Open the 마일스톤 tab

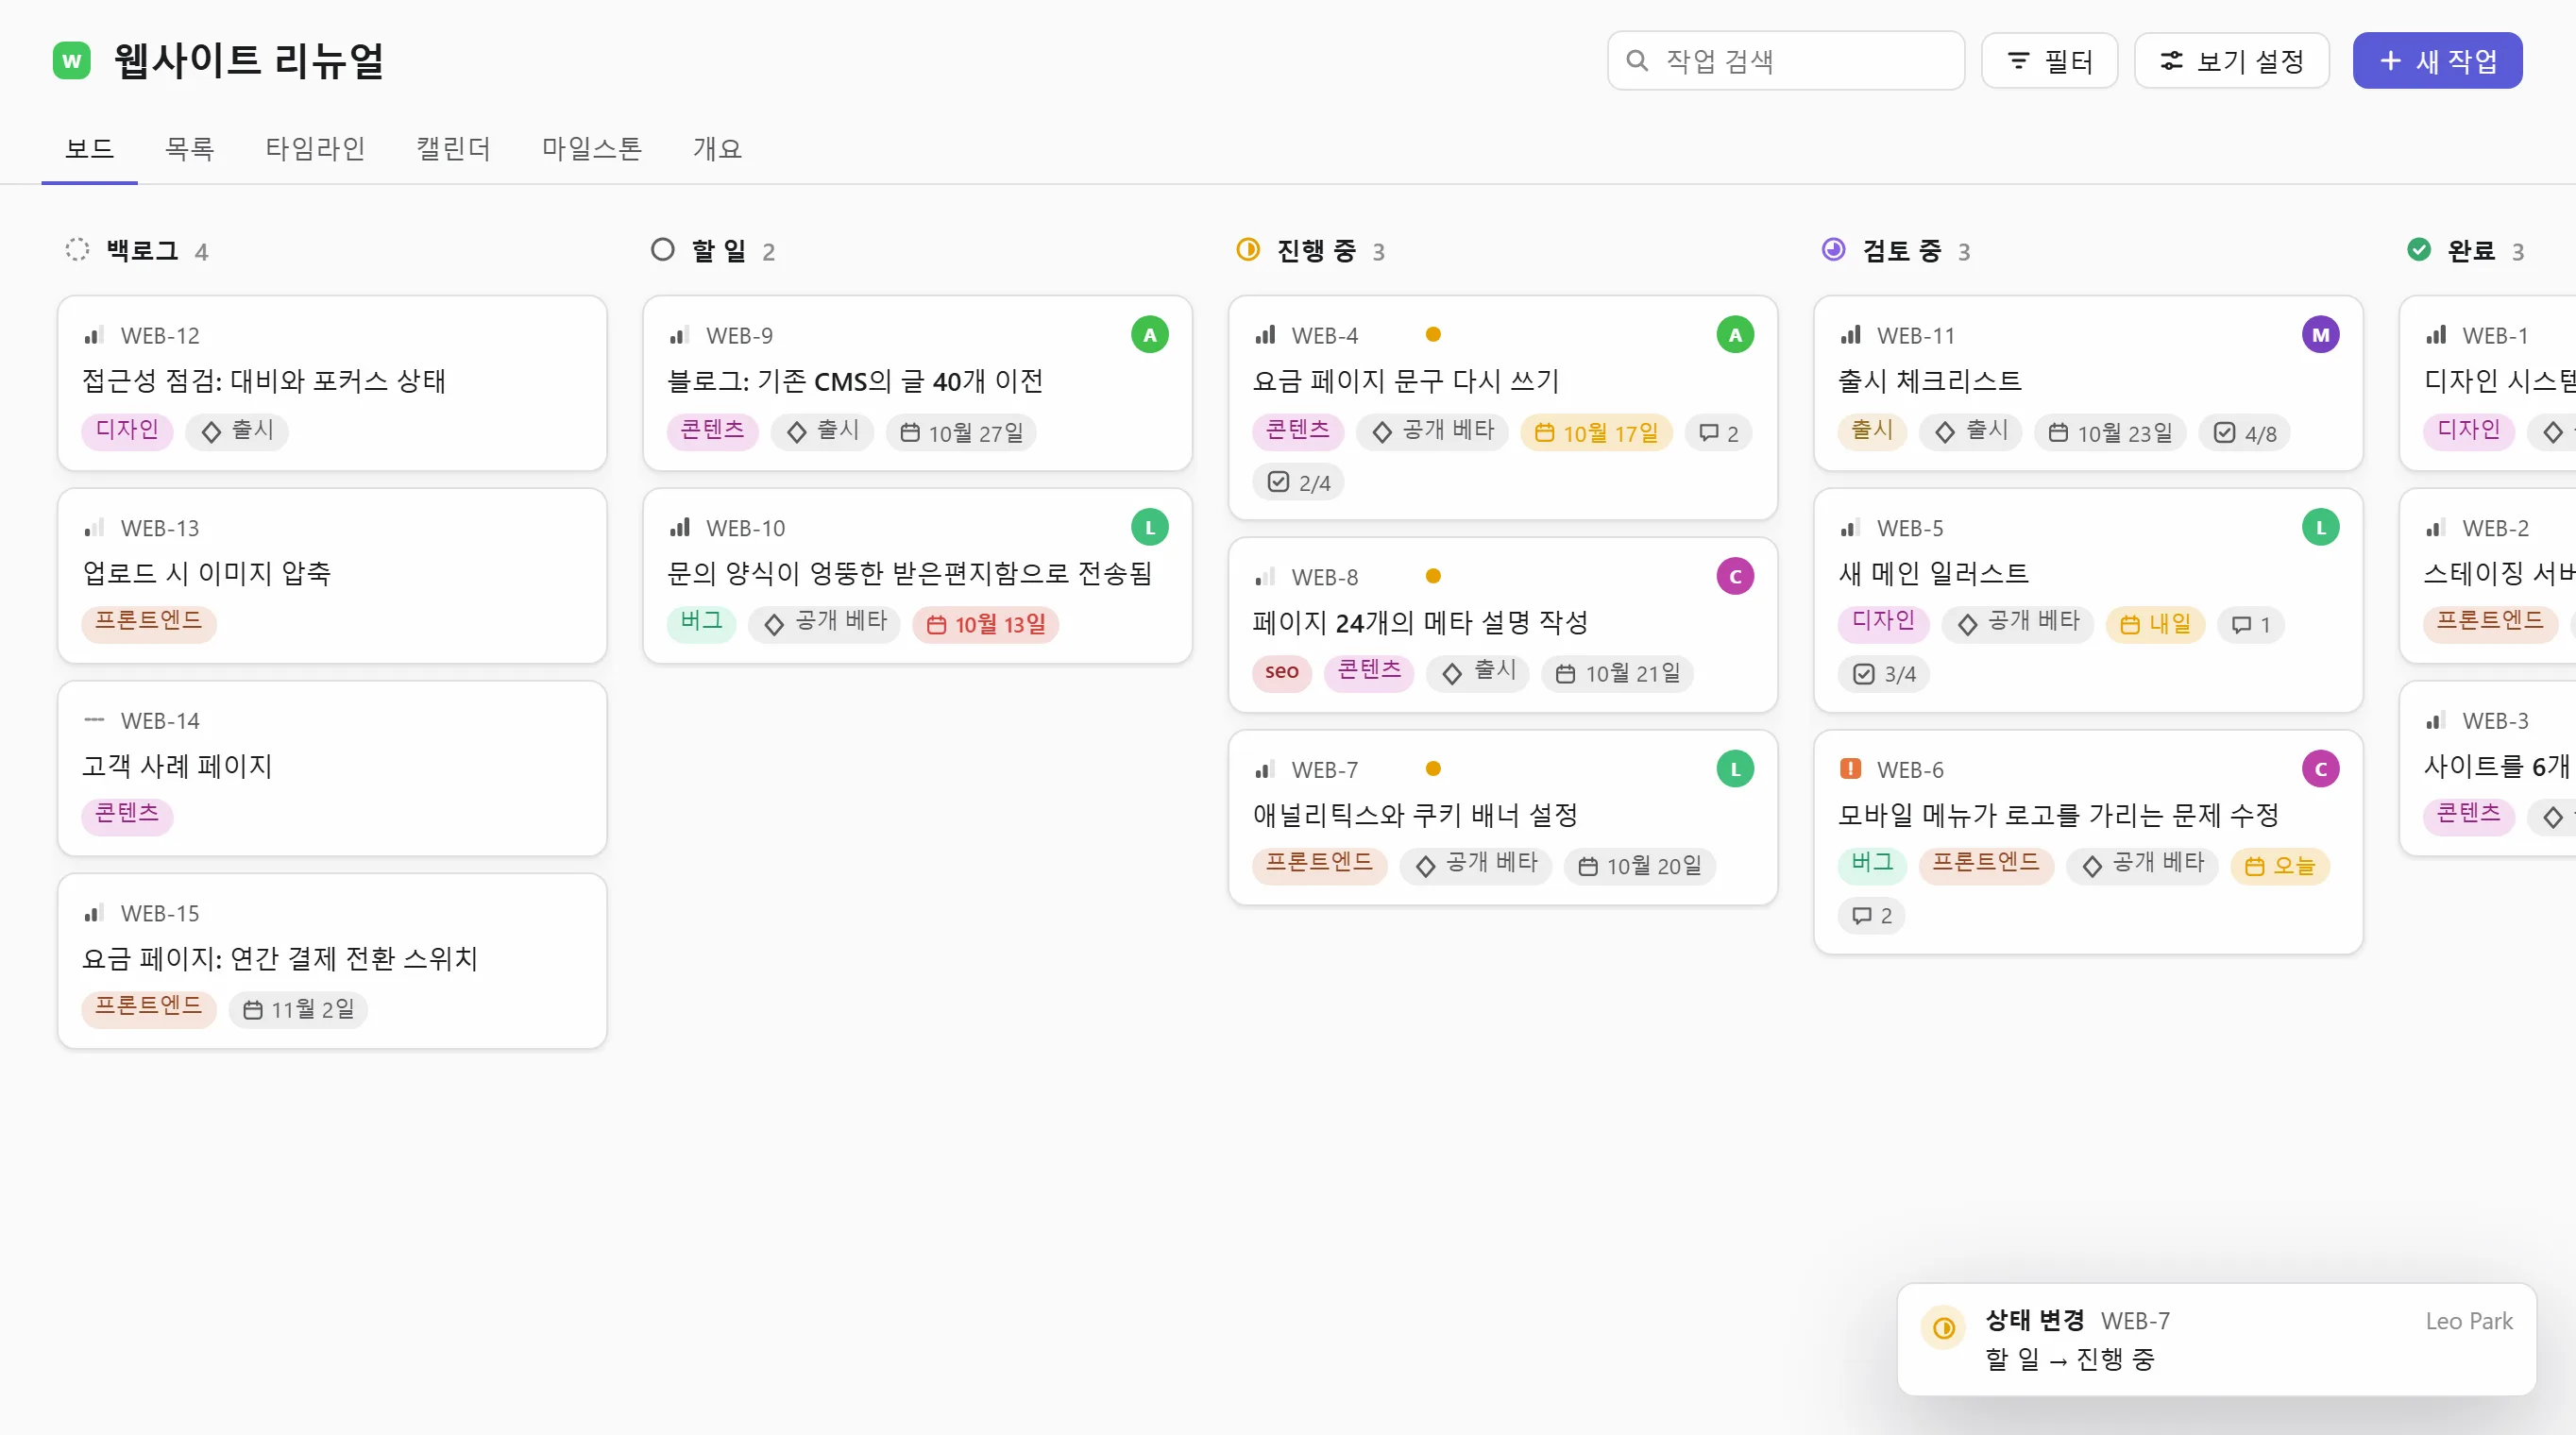591,149
